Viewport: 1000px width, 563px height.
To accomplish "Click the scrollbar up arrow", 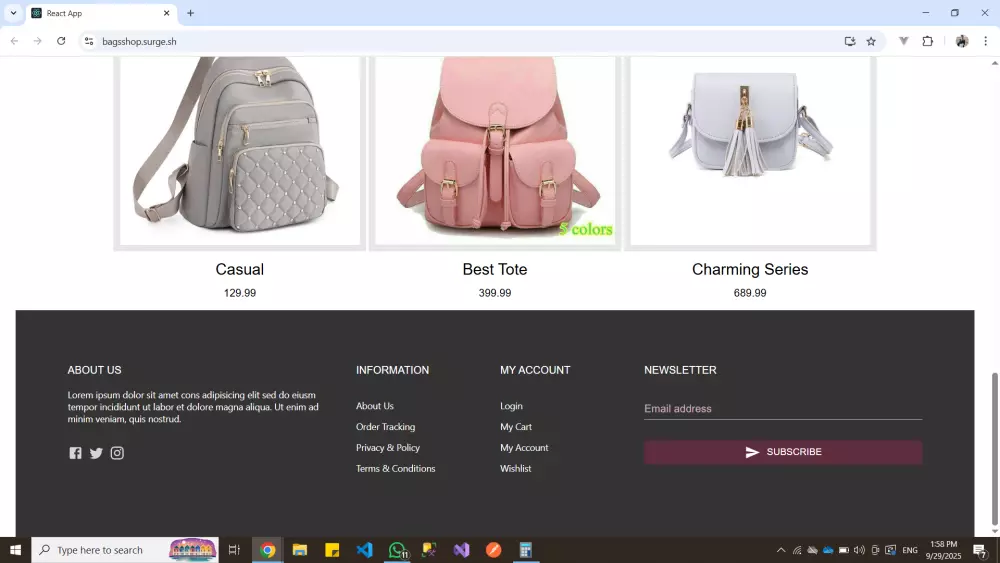I will click(x=994, y=62).
